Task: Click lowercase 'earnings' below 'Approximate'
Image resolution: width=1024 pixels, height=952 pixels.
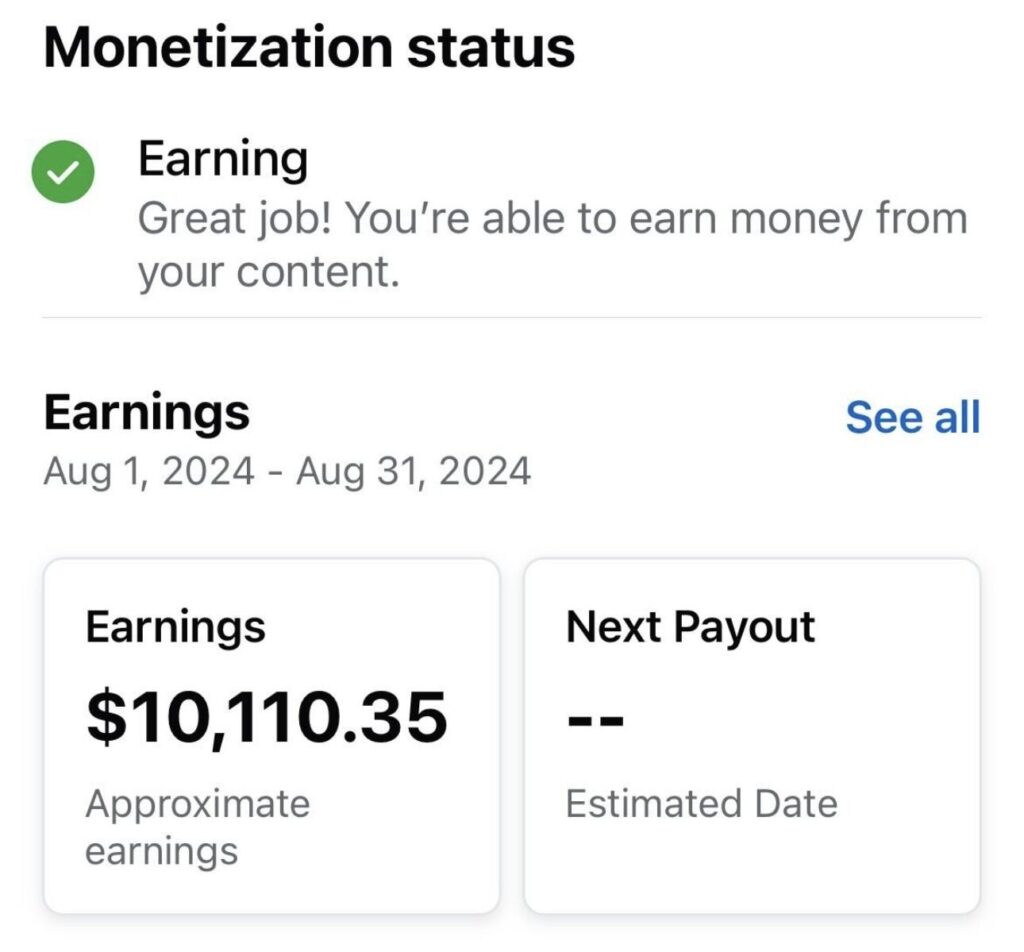Action: tap(161, 851)
